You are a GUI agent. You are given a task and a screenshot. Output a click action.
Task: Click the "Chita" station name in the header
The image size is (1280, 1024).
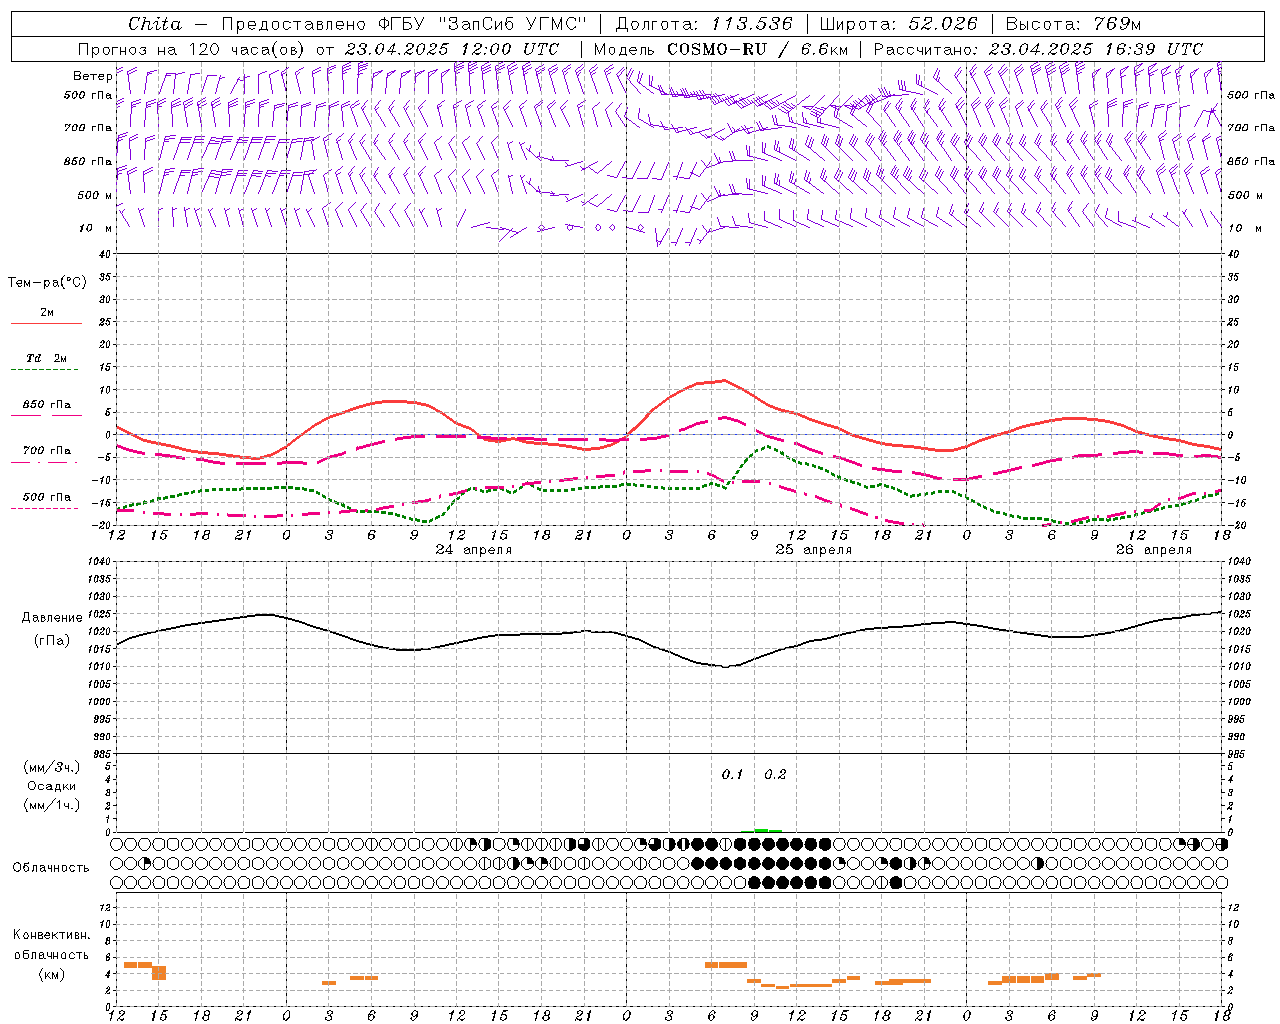[x=155, y=24]
